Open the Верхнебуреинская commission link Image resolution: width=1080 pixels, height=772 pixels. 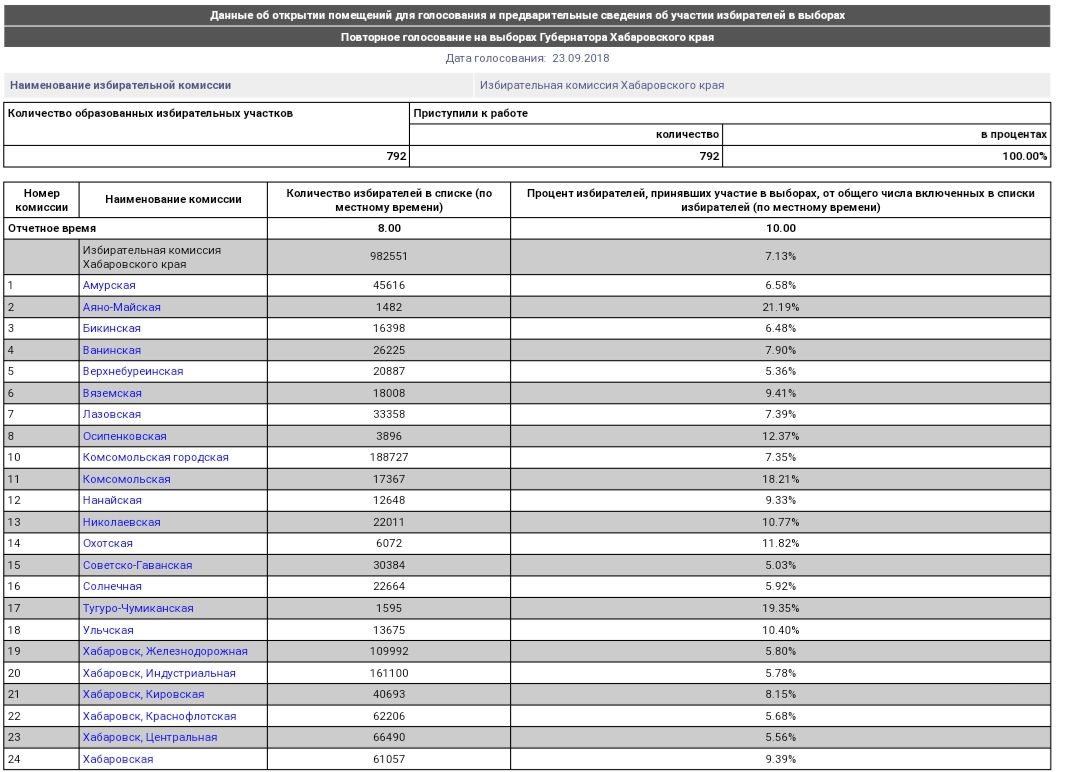pyautogui.click(x=133, y=371)
